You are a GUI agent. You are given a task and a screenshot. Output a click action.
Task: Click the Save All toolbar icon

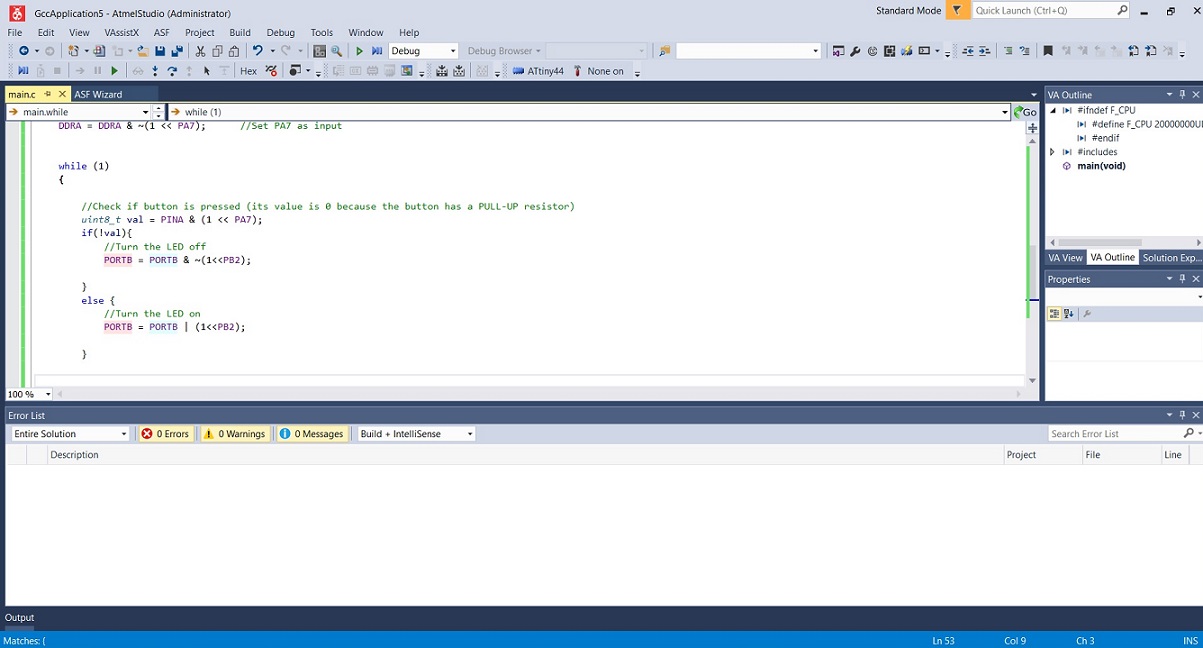click(178, 50)
